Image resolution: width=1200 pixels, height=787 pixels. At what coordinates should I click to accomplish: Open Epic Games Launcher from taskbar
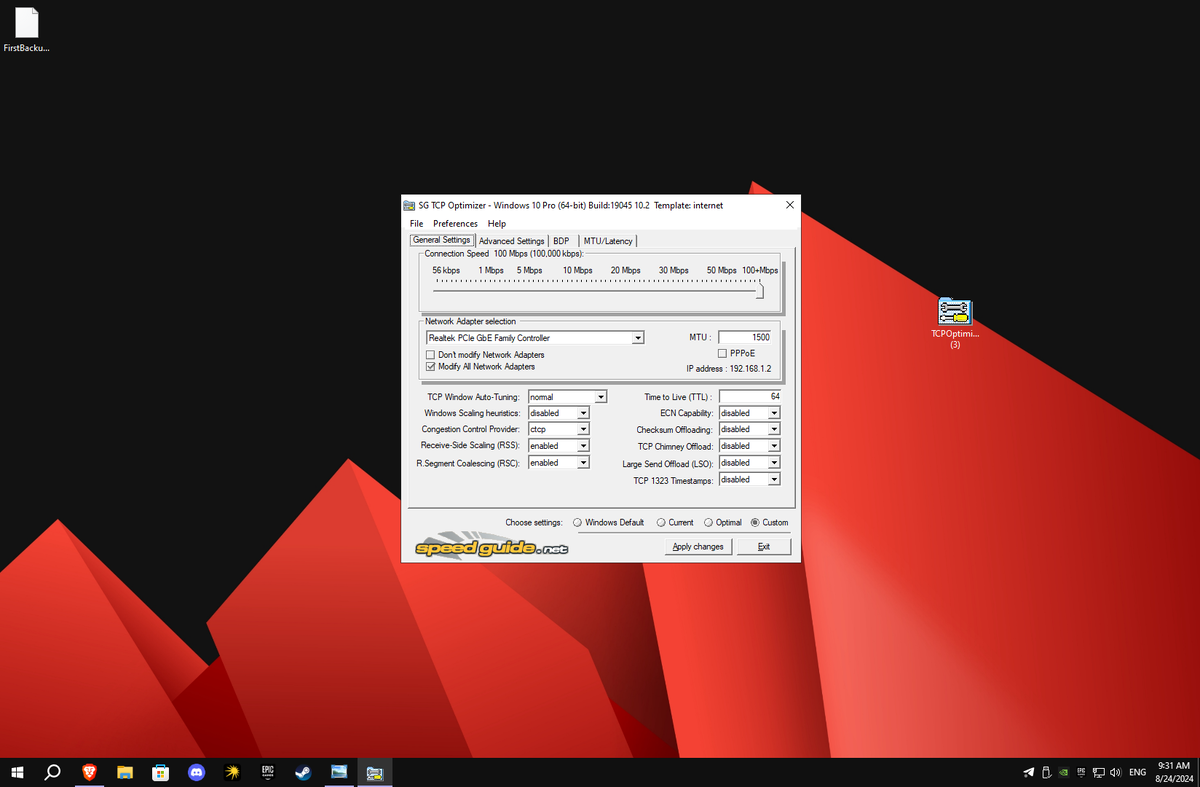268,772
